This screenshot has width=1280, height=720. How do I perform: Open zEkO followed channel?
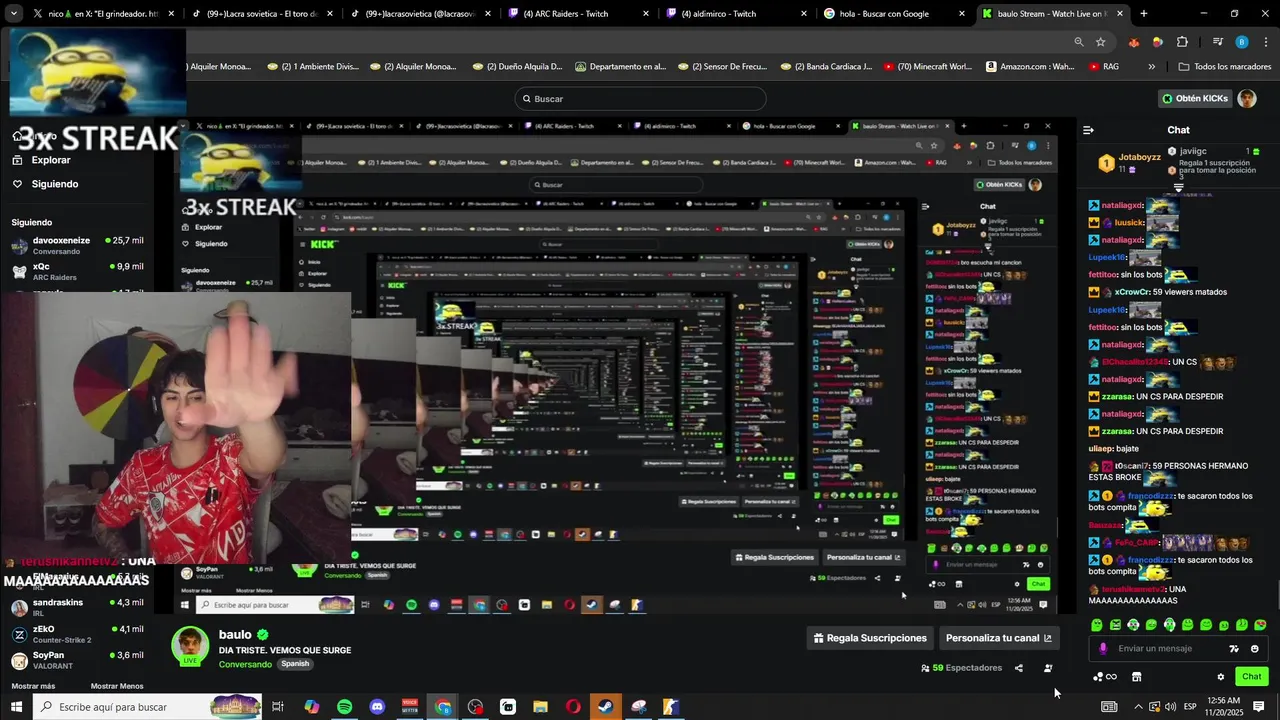pos(78,634)
